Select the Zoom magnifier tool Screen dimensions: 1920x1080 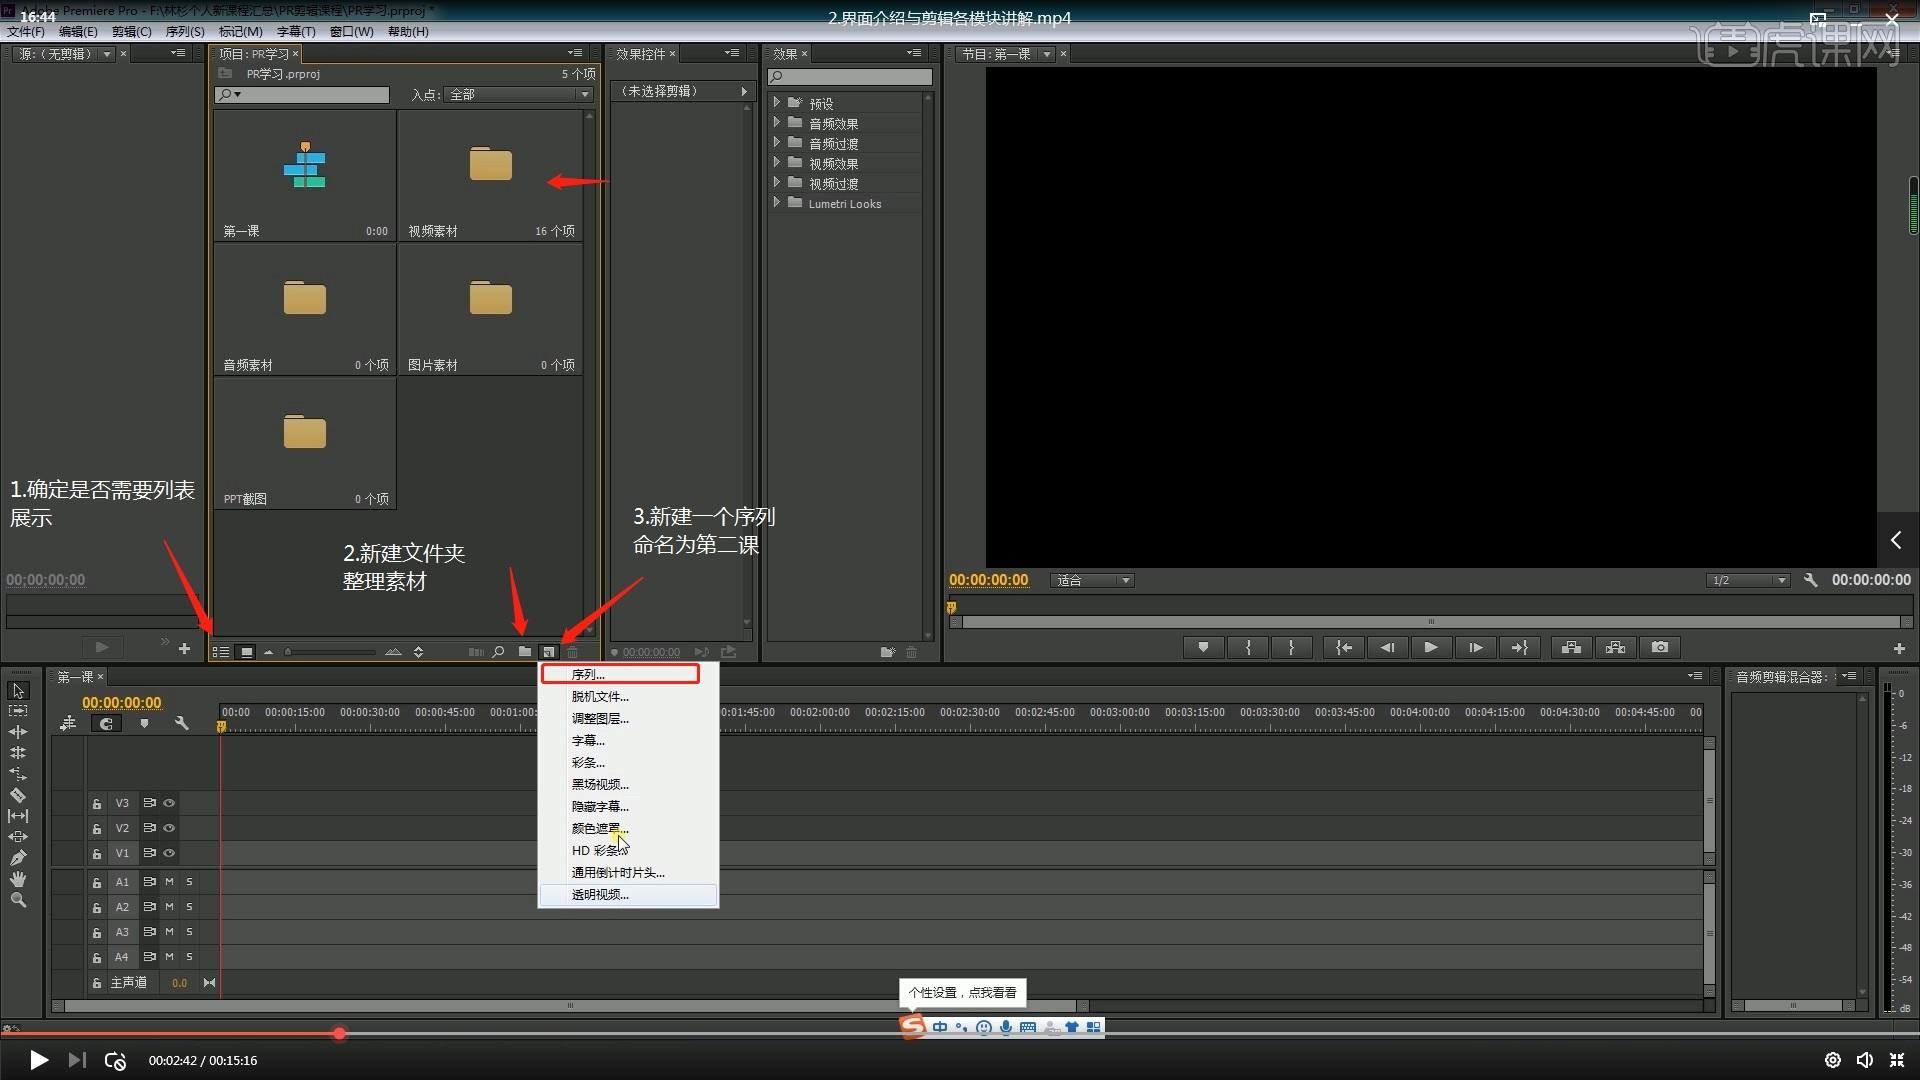click(x=18, y=900)
